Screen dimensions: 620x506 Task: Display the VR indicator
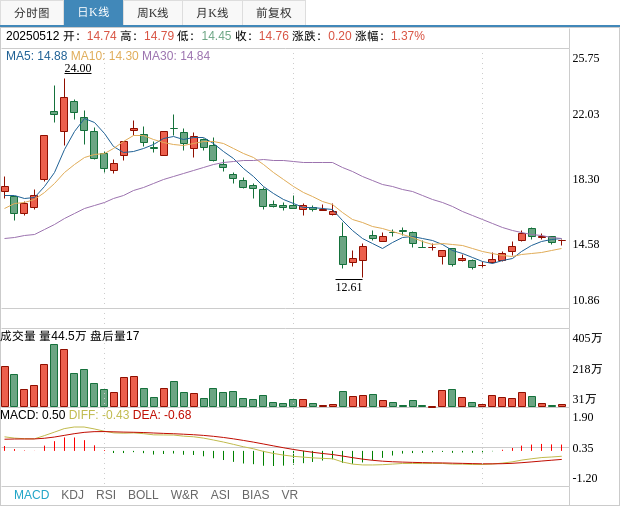pyautogui.click(x=289, y=495)
